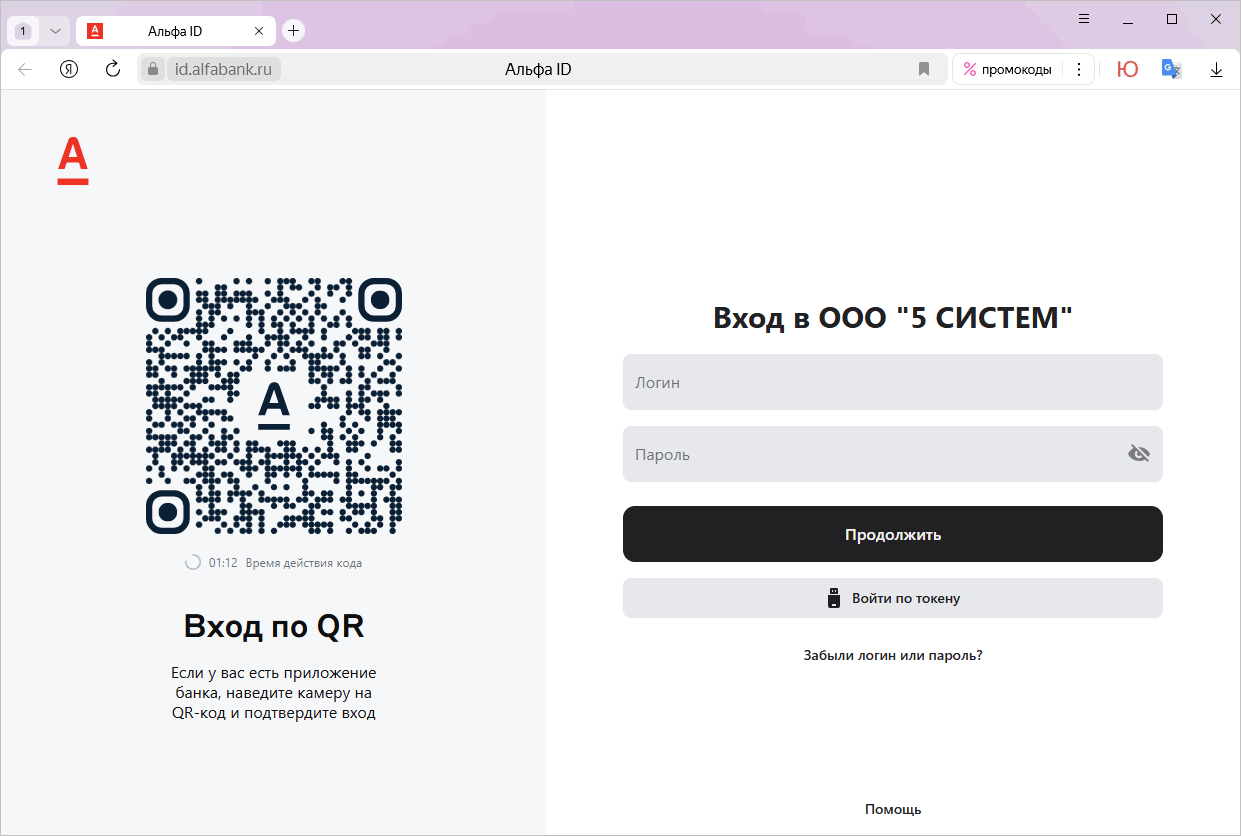The height and width of the screenshot is (836, 1241).
Task: Click the Альфа ID page title in address bar
Action: (x=538, y=69)
